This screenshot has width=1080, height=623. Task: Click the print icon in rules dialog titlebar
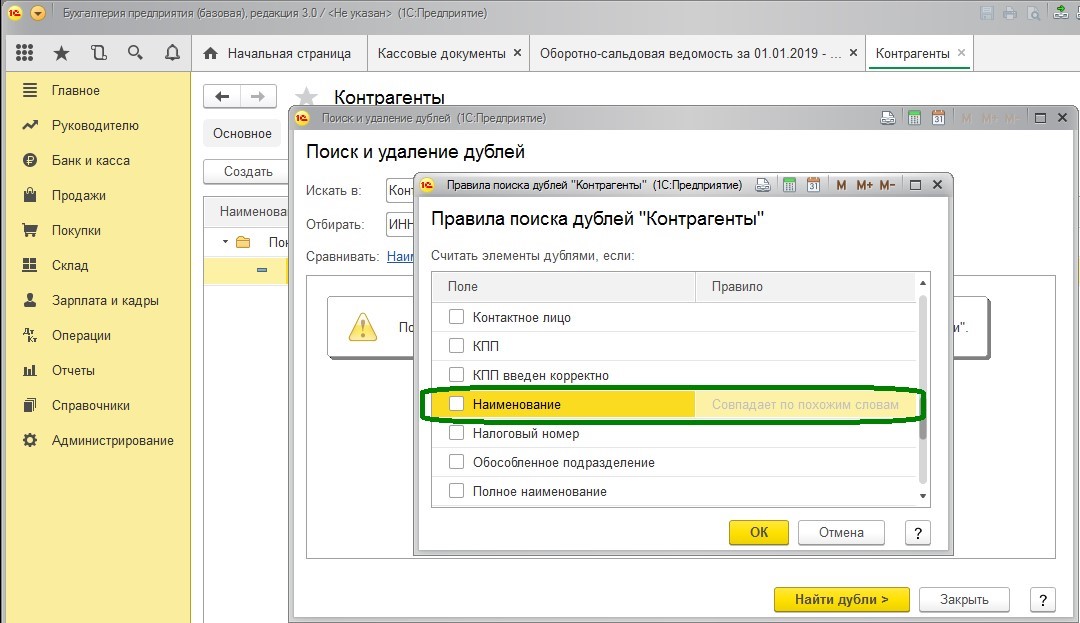click(x=762, y=184)
